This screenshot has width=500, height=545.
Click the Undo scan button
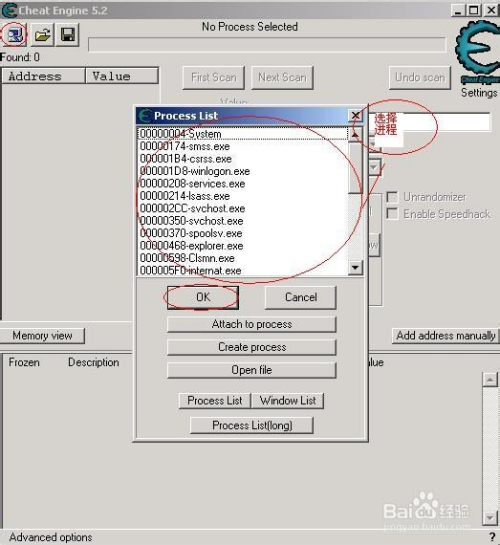coord(420,78)
